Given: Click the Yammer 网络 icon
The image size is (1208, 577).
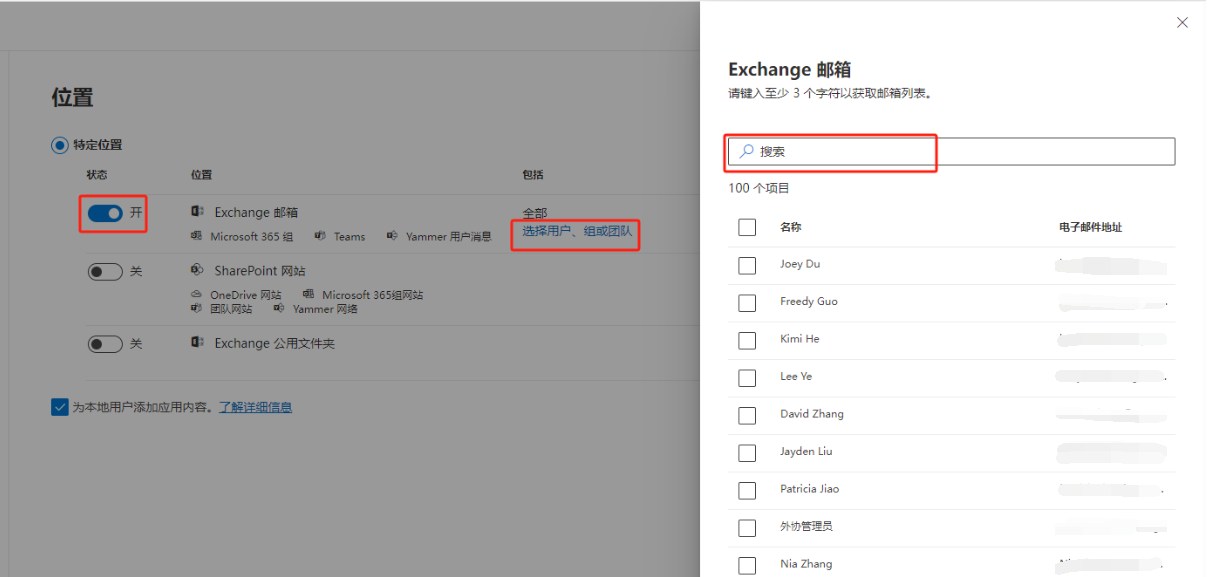Looking at the screenshot, I should tap(279, 309).
